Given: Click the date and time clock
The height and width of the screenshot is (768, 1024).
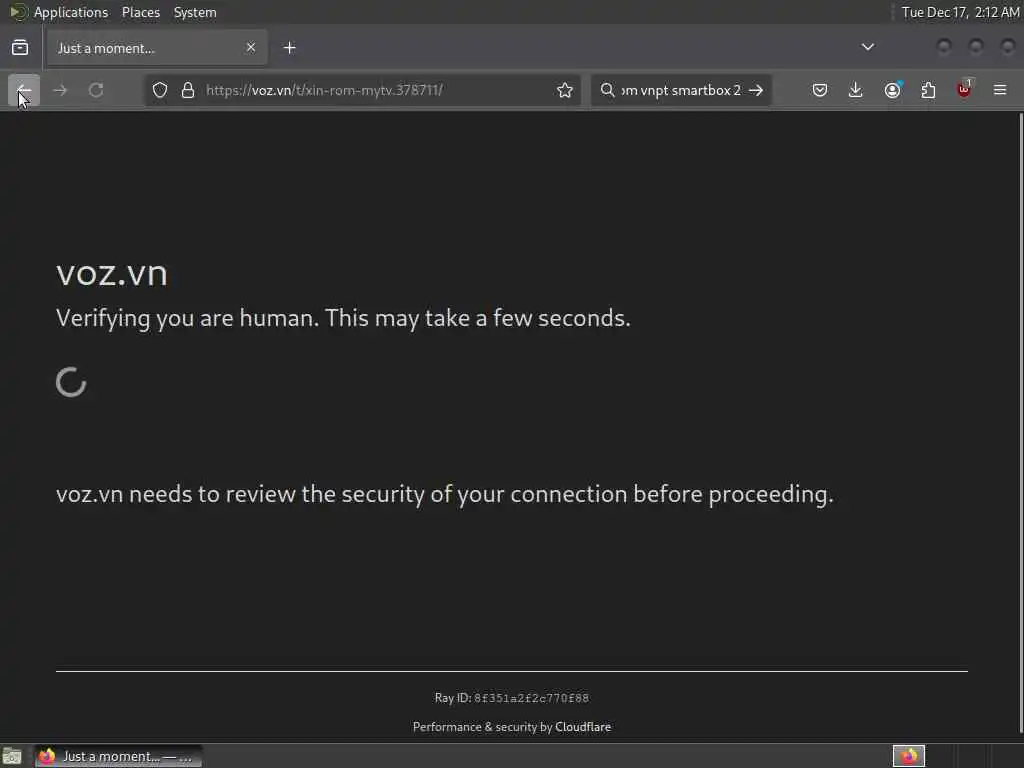Looking at the screenshot, I should [960, 12].
